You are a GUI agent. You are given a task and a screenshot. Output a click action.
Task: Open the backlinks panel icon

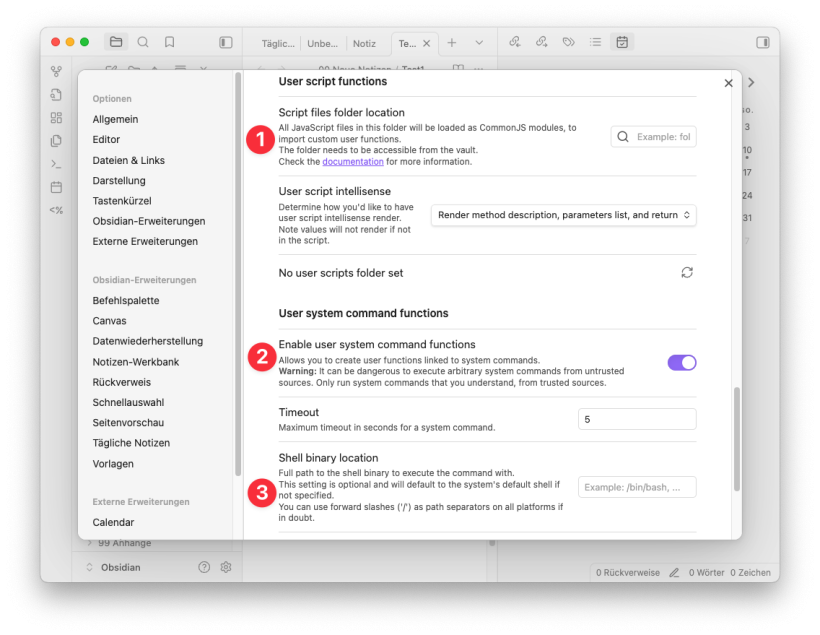tap(515, 42)
